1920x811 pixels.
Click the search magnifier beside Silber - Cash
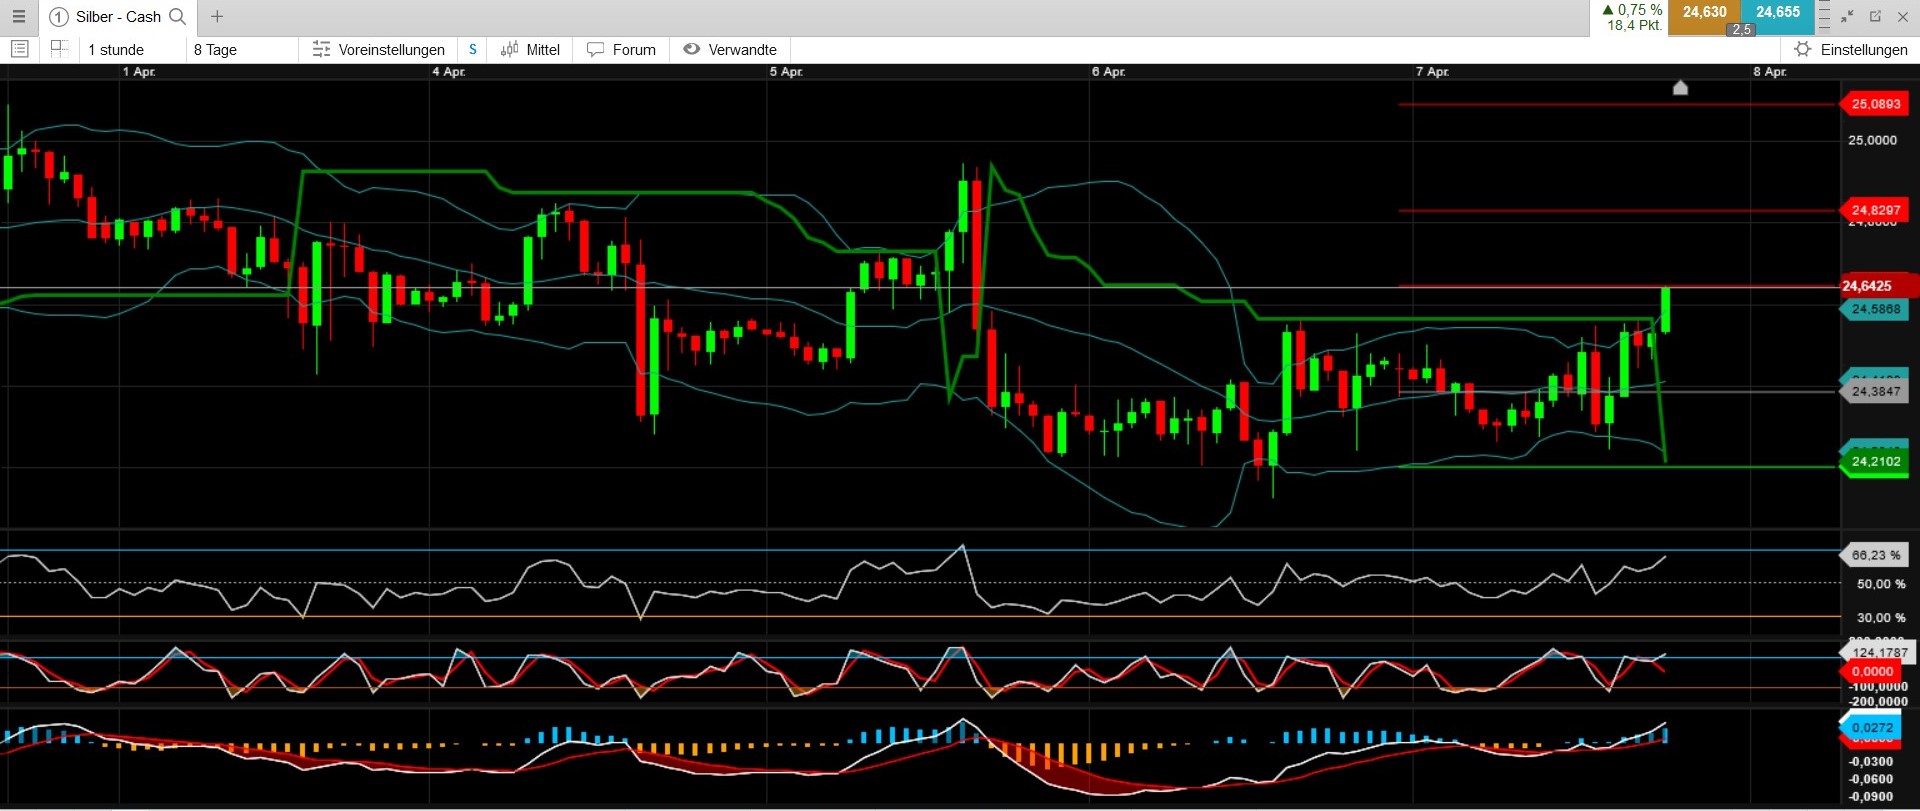point(178,16)
